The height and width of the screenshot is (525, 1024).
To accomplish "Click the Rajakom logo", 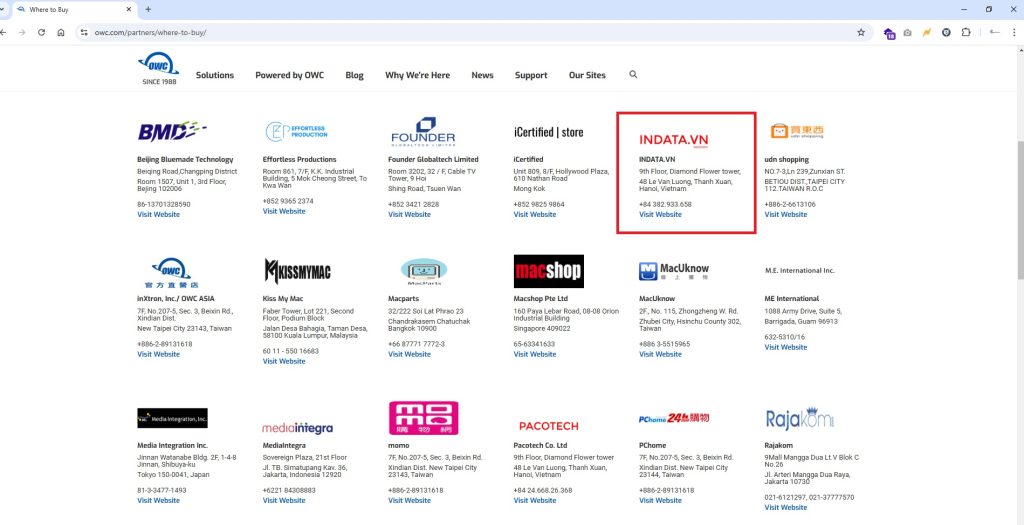I will click(x=799, y=419).
